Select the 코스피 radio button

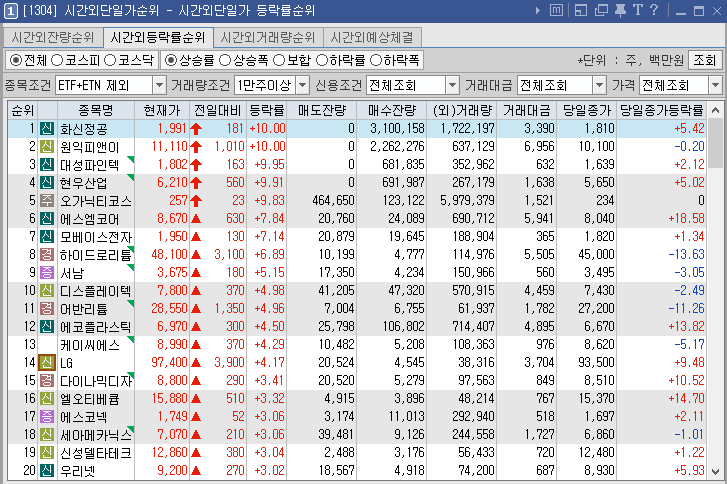(57, 60)
